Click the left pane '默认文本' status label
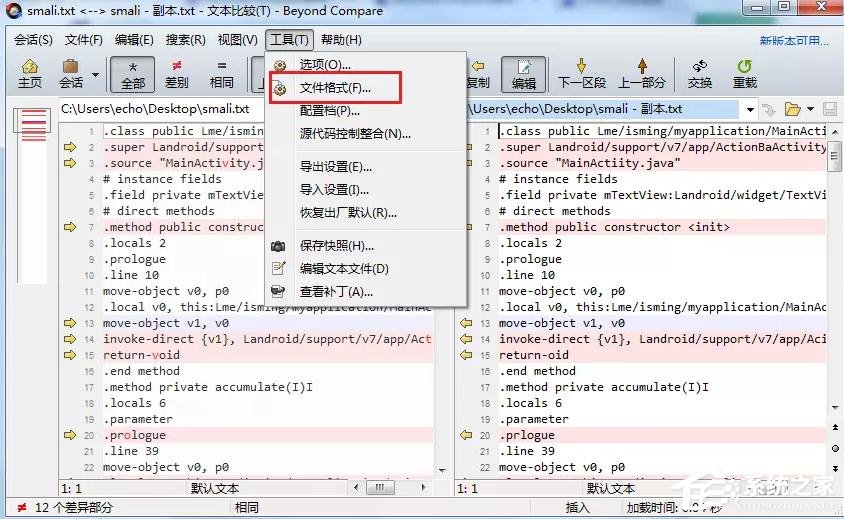The height and width of the screenshot is (519, 844). 214,488
